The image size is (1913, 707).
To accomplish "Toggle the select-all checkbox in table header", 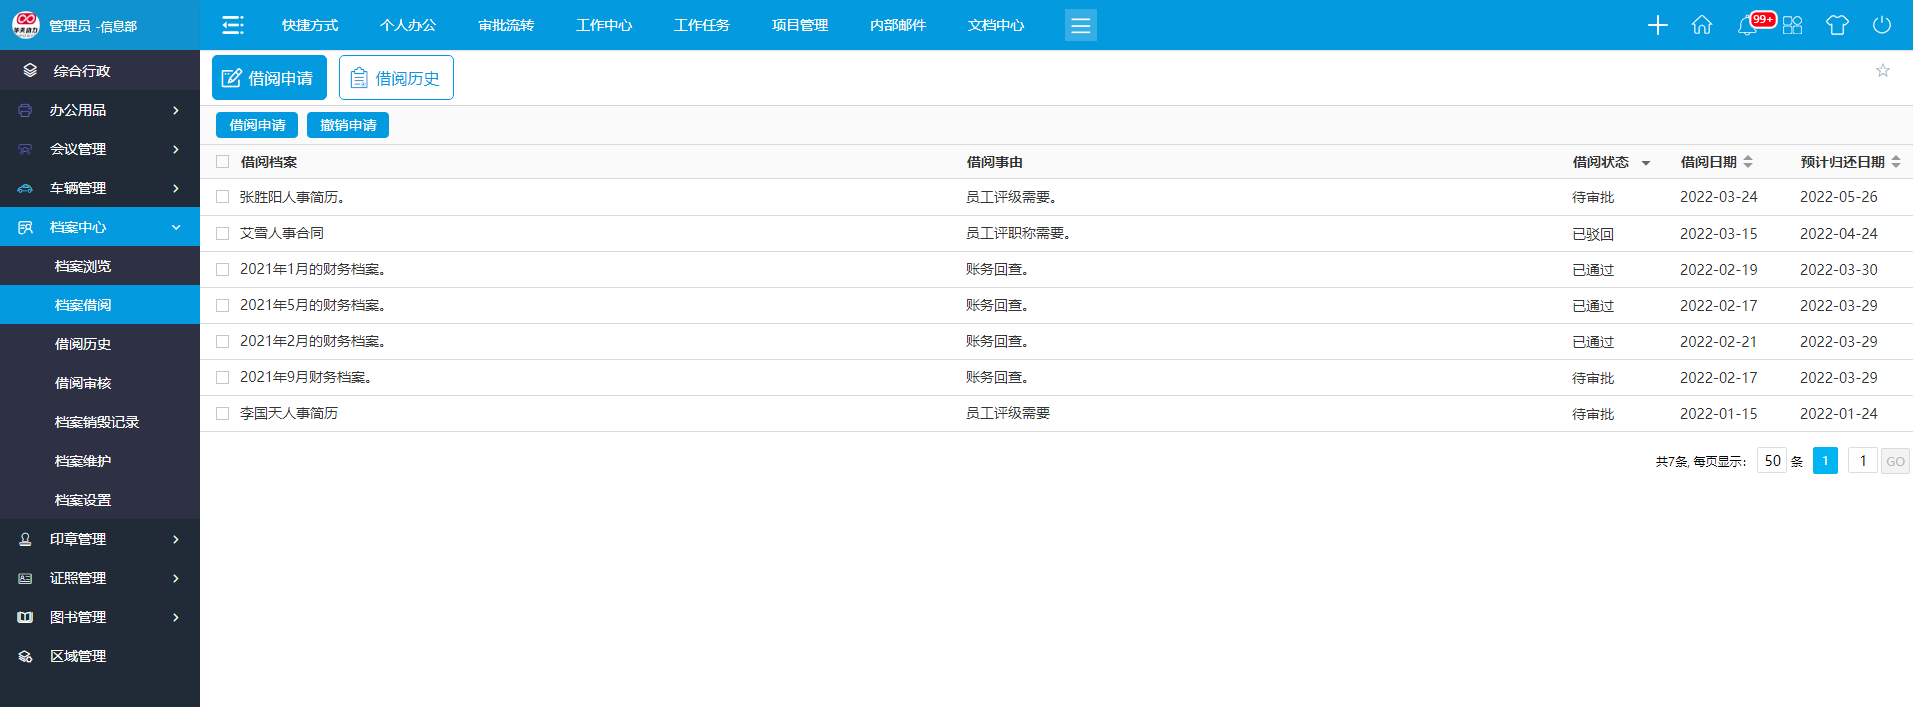I will click(x=223, y=161).
